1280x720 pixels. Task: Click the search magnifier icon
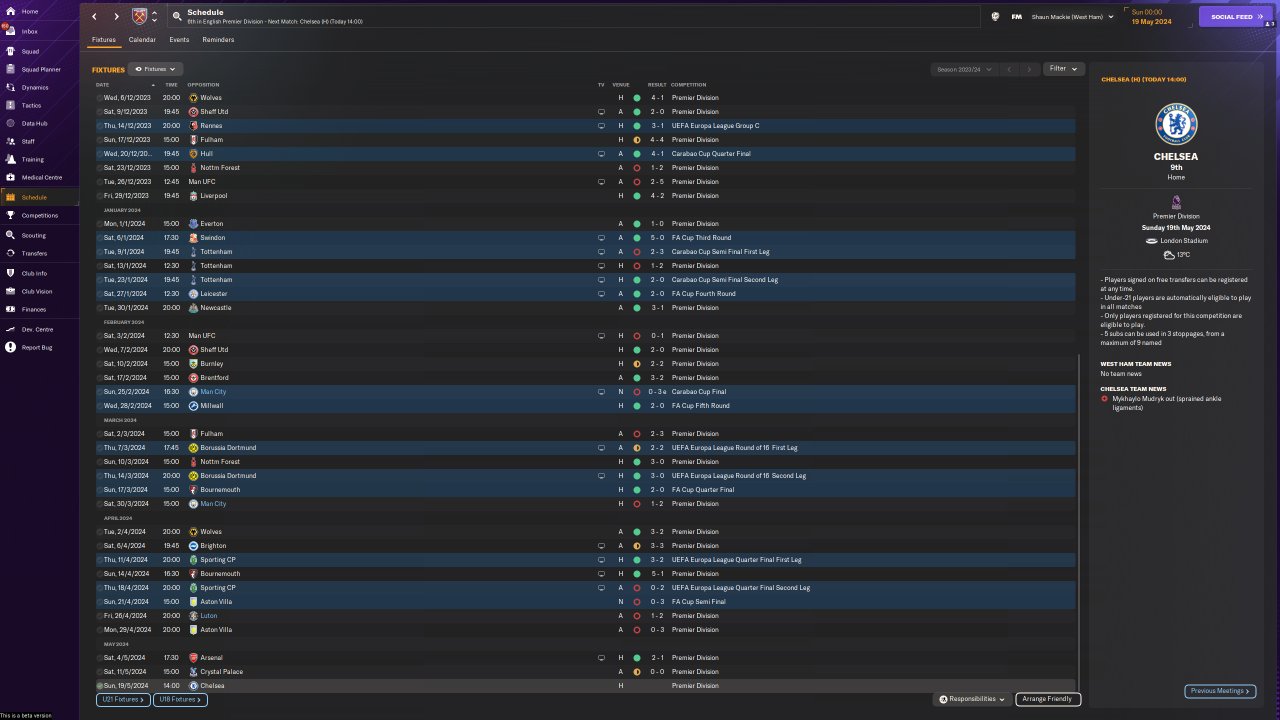point(177,16)
